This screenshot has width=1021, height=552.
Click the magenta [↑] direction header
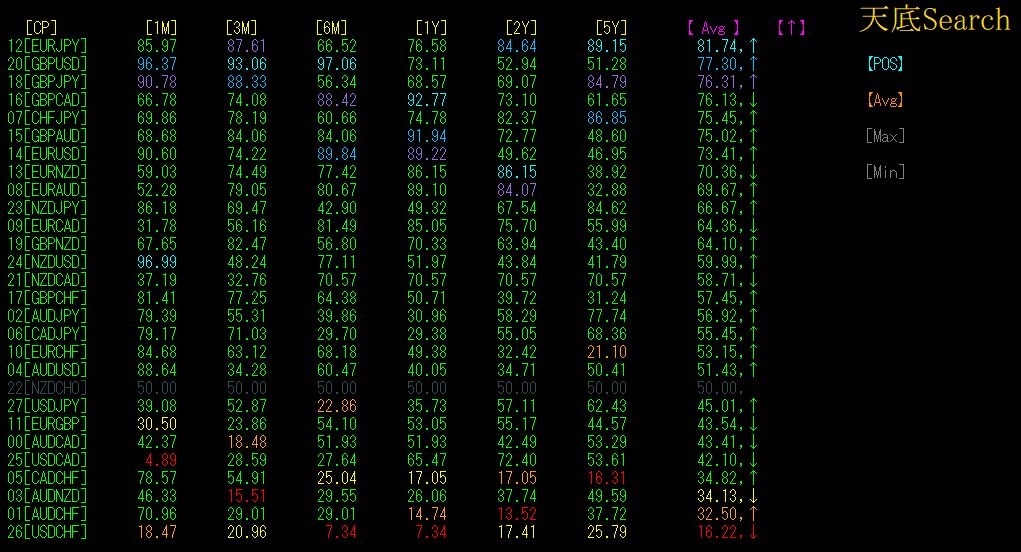coord(791,28)
